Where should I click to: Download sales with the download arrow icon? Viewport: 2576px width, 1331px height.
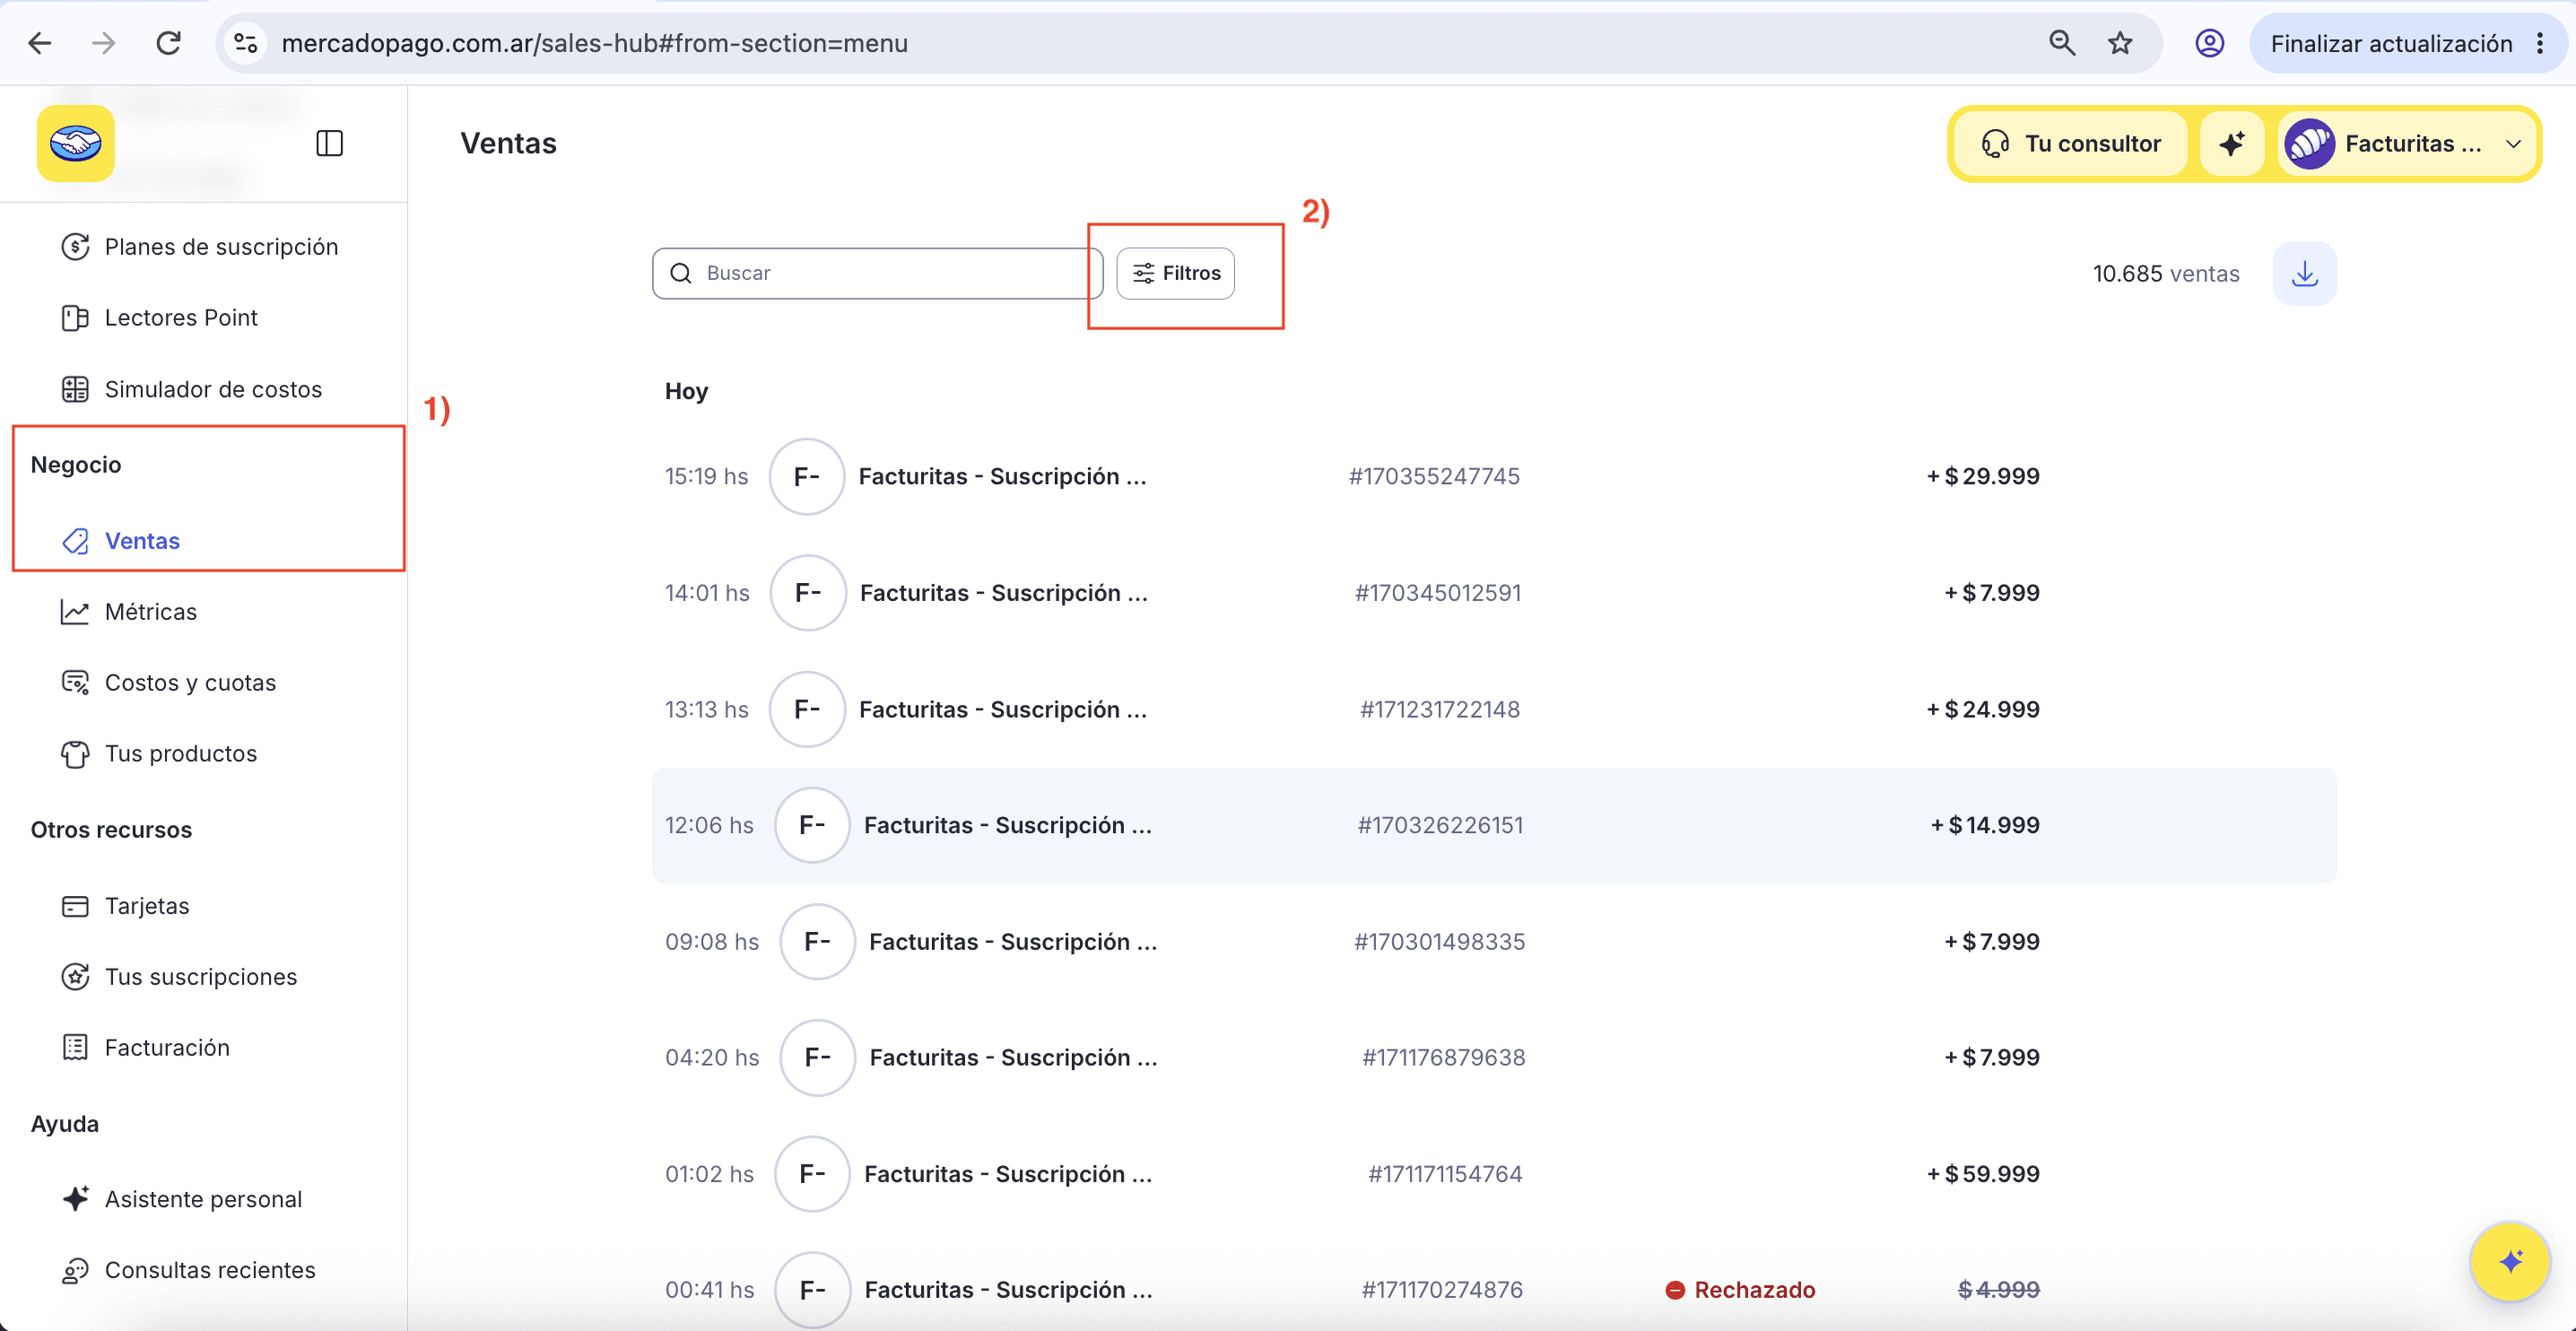coord(2304,273)
